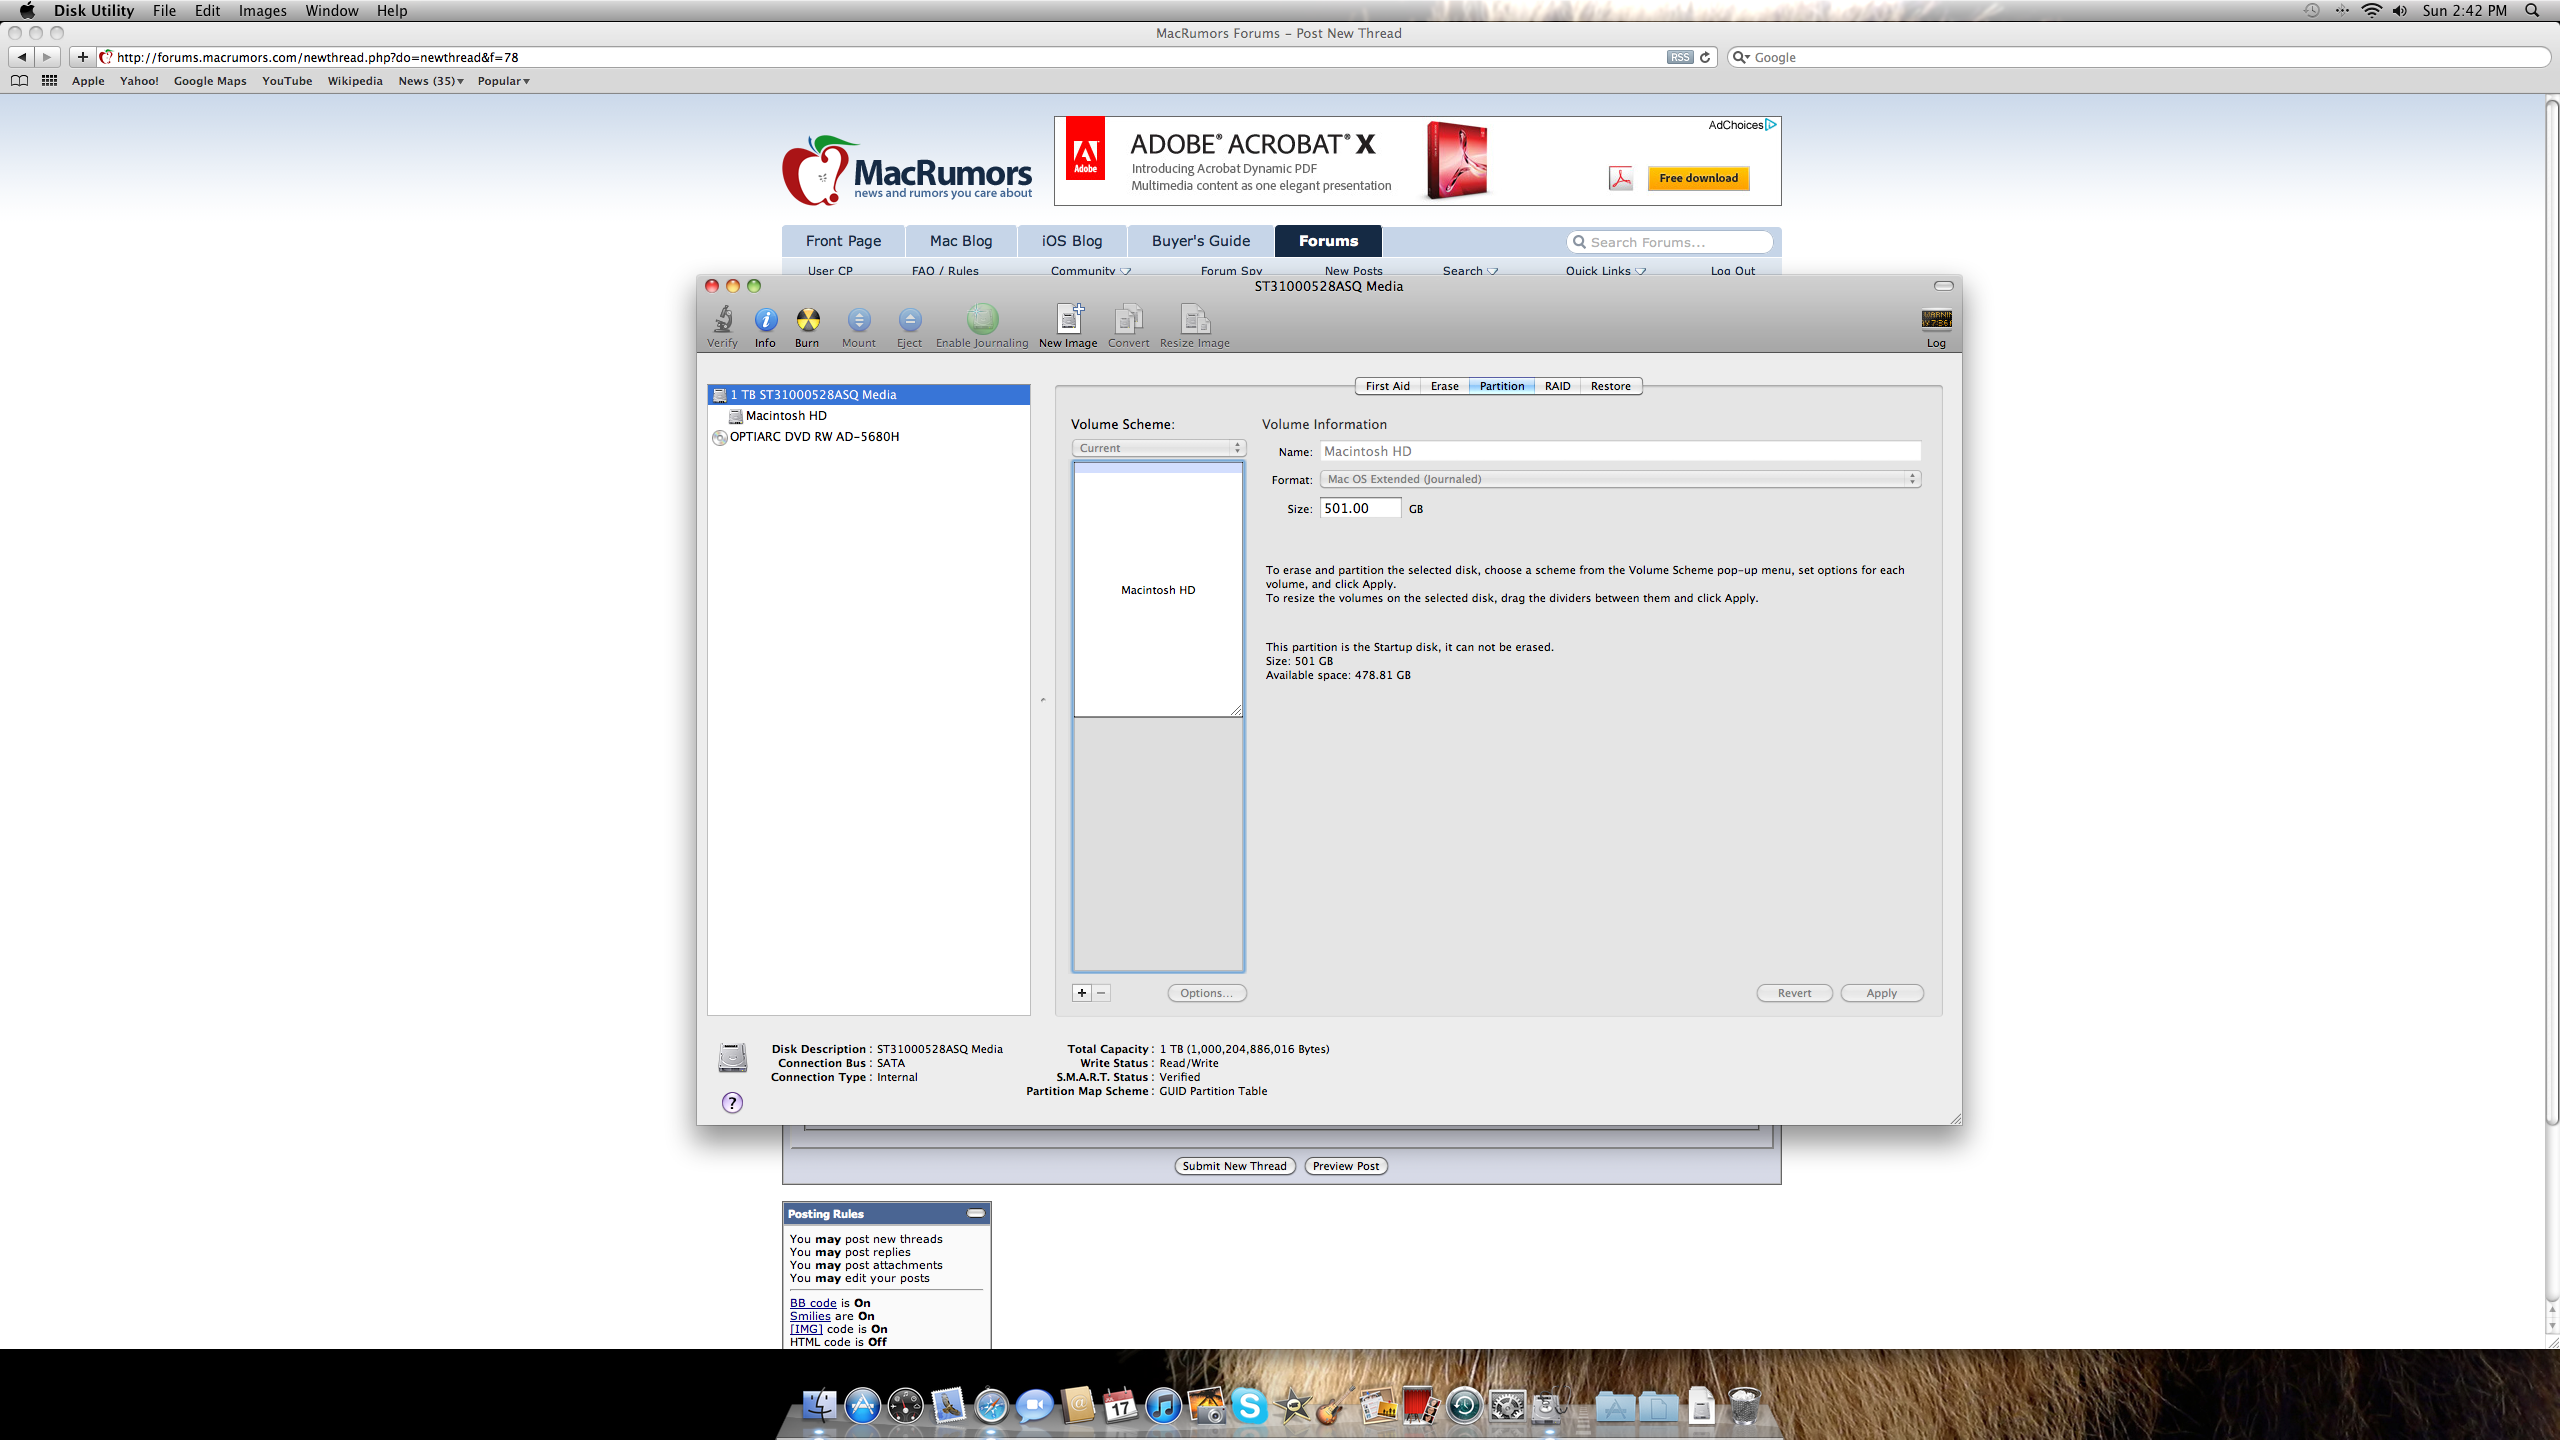The image size is (2560, 1440).
Task: Open Safari from the Dock
Action: pos(991,1406)
